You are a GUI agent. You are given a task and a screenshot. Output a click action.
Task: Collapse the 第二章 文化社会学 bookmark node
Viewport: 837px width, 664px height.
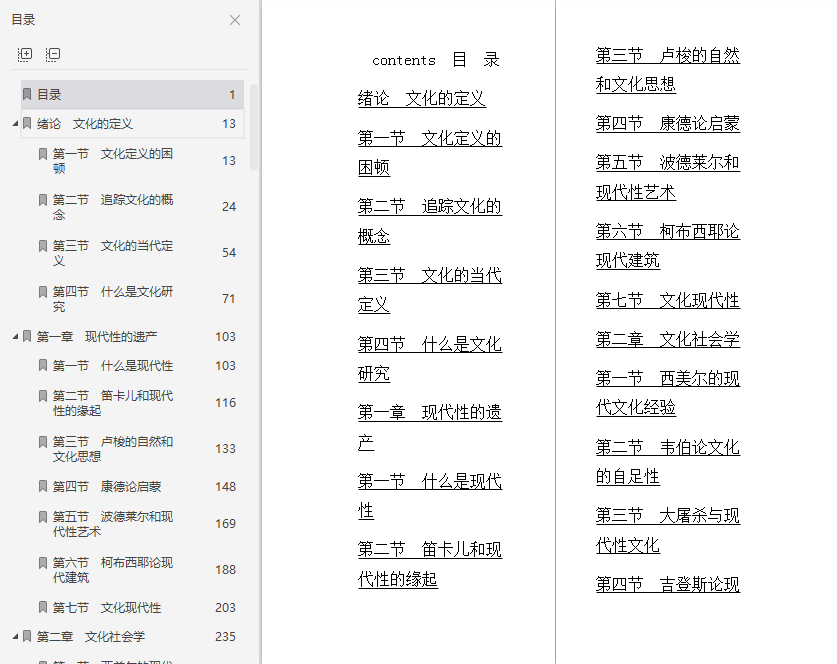[15, 637]
